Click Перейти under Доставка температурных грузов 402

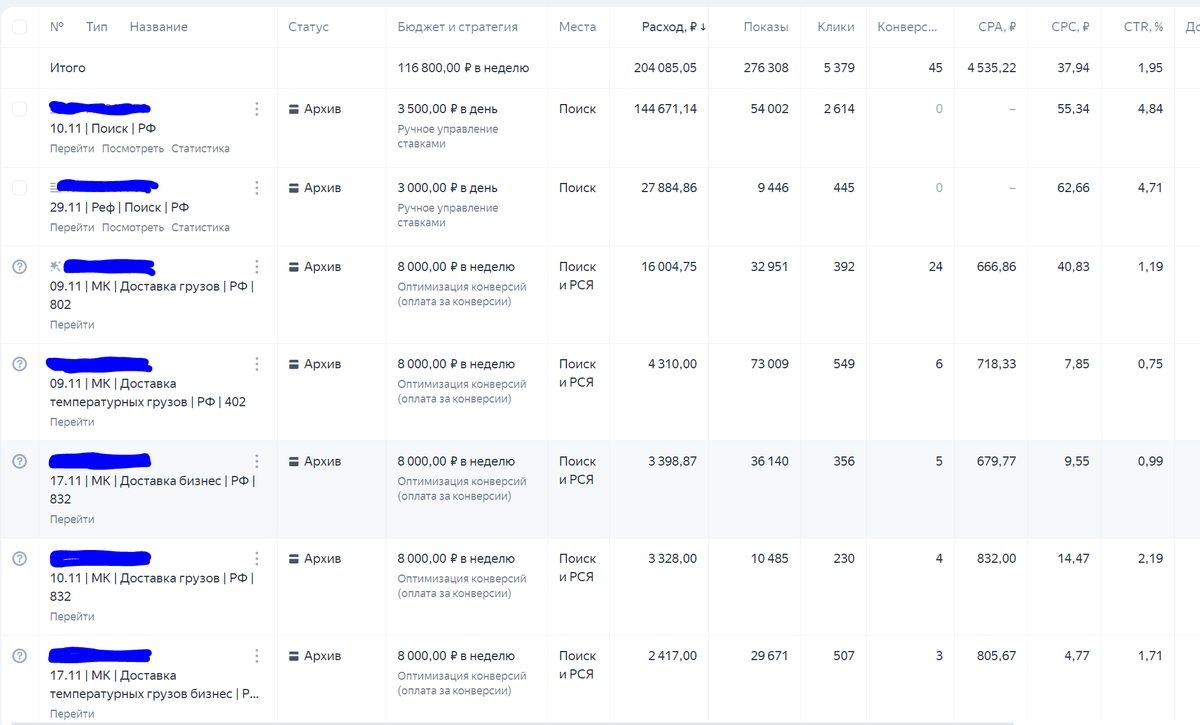(x=72, y=422)
